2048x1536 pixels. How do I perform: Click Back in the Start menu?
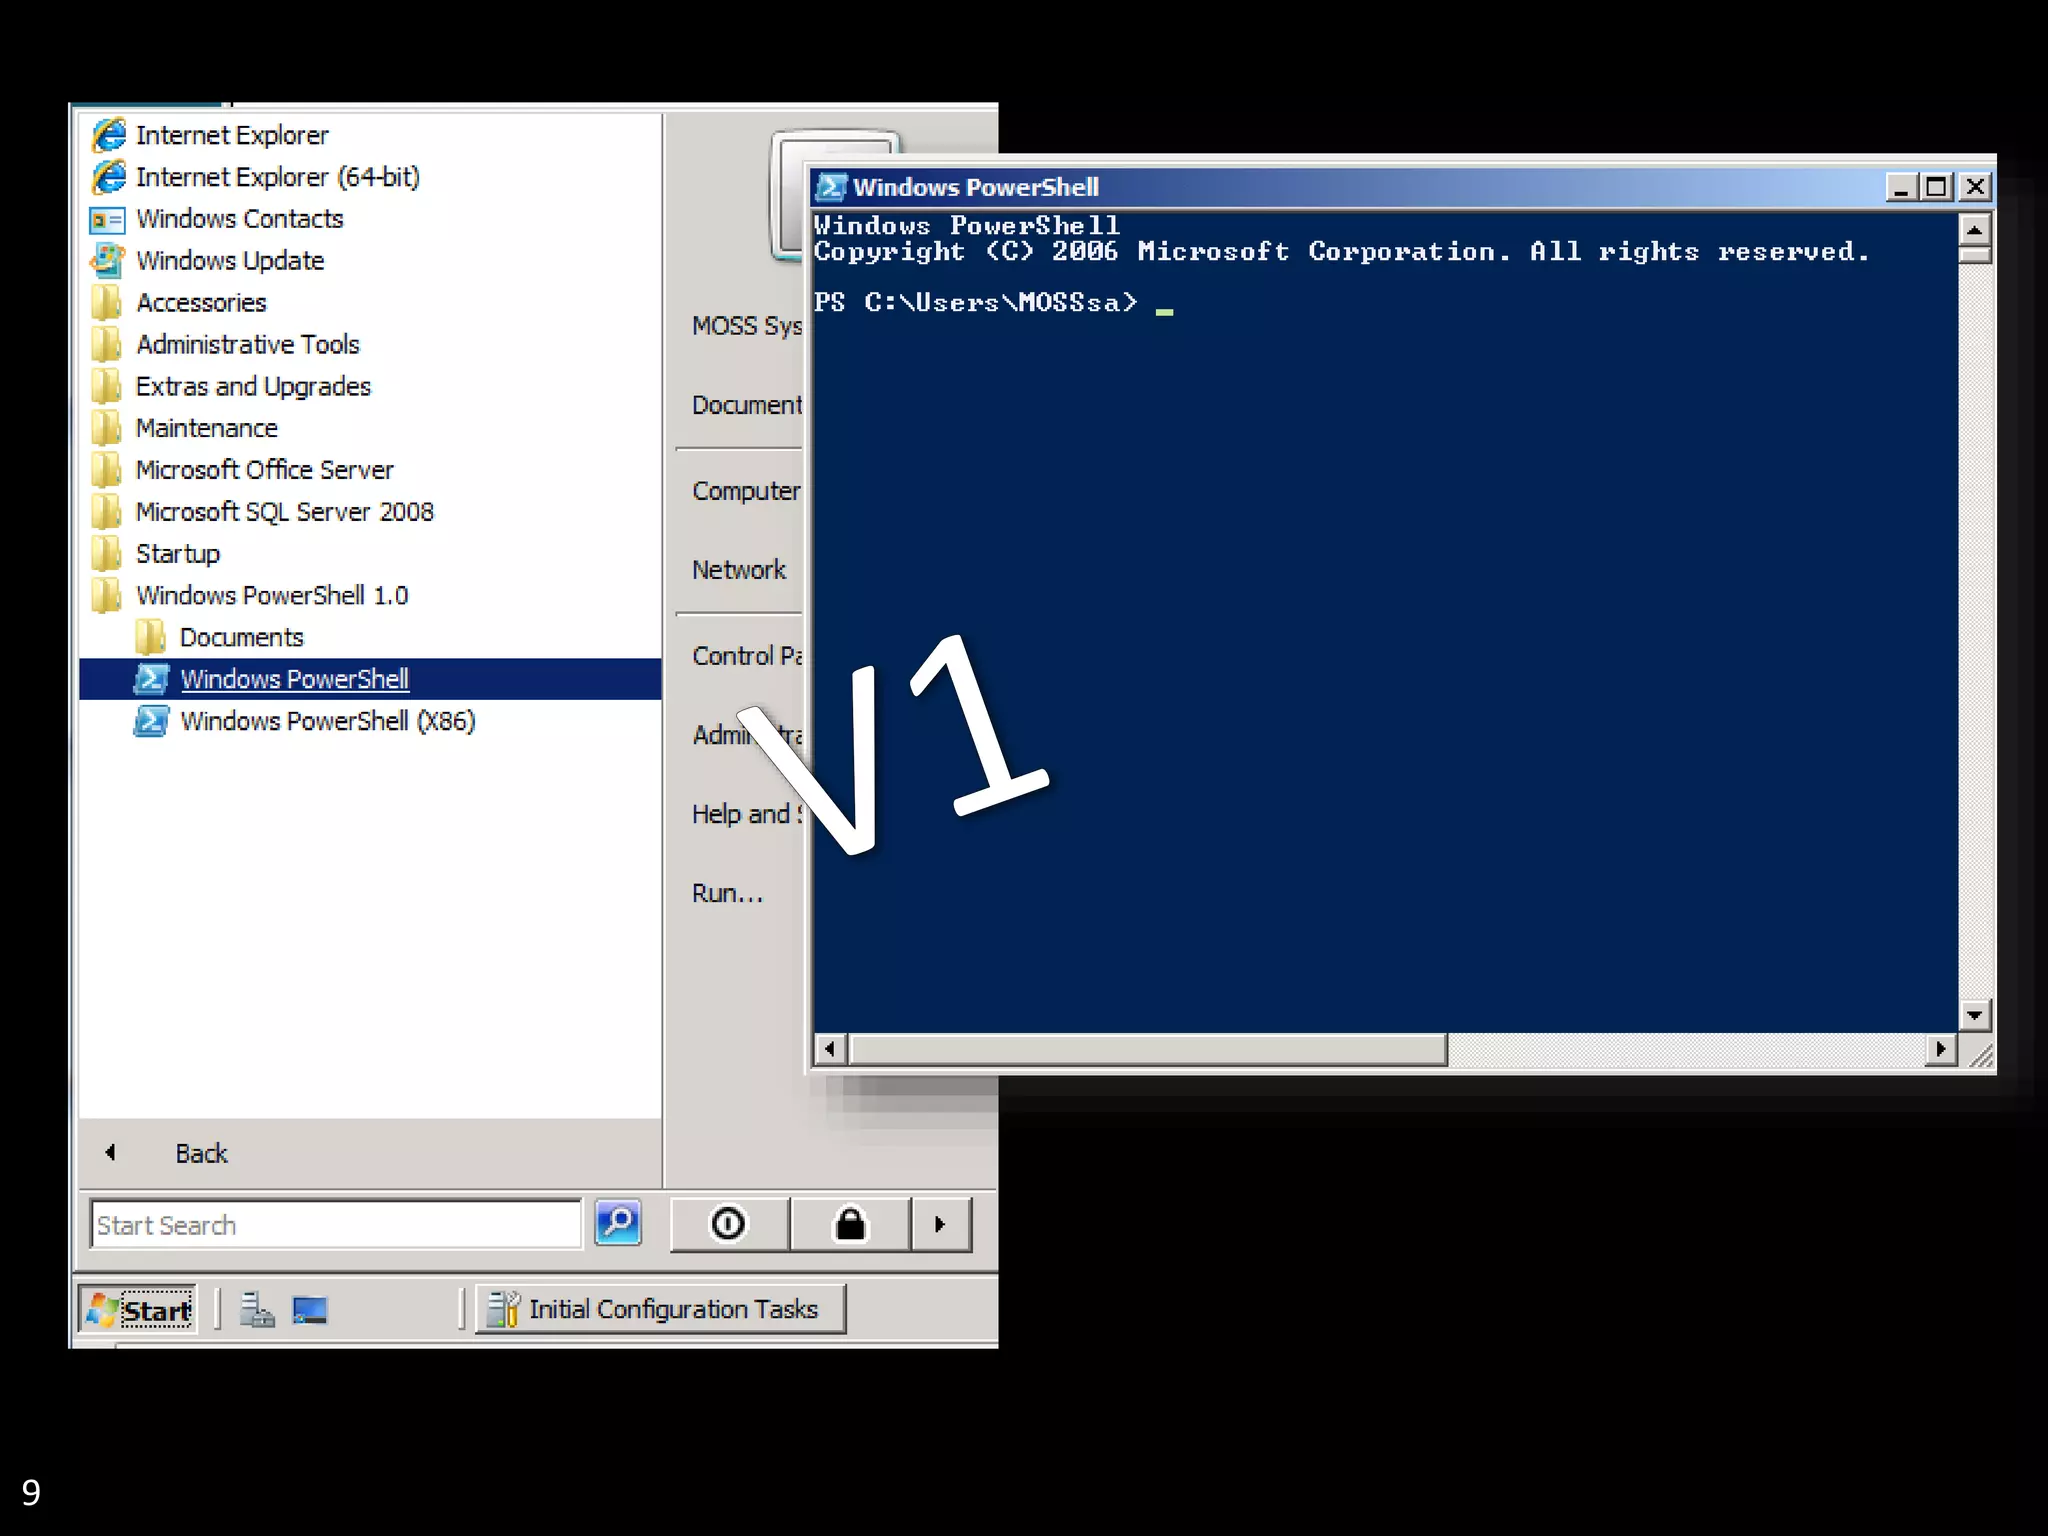(x=200, y=1153)
